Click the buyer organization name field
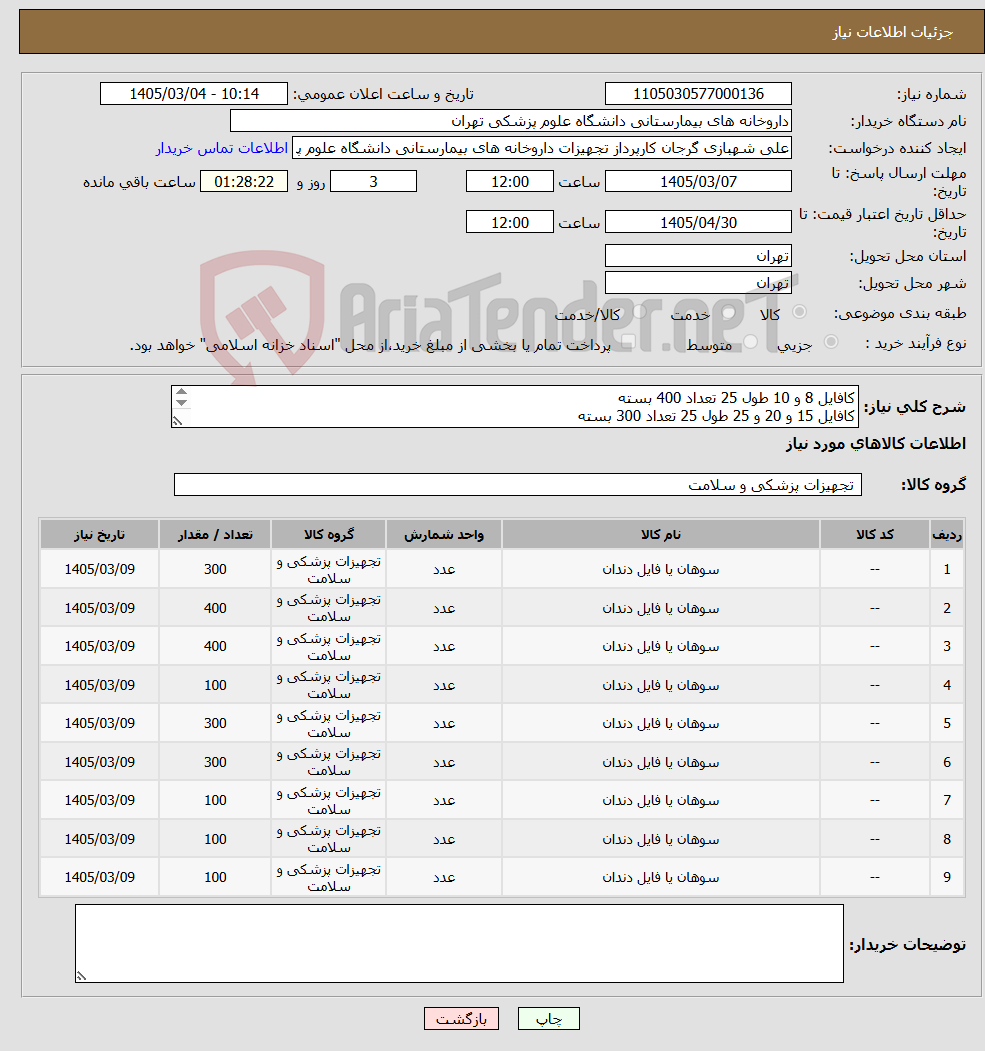Image resolution: width=985 pixels, height=1051 pixels. [x=511, y=121]
